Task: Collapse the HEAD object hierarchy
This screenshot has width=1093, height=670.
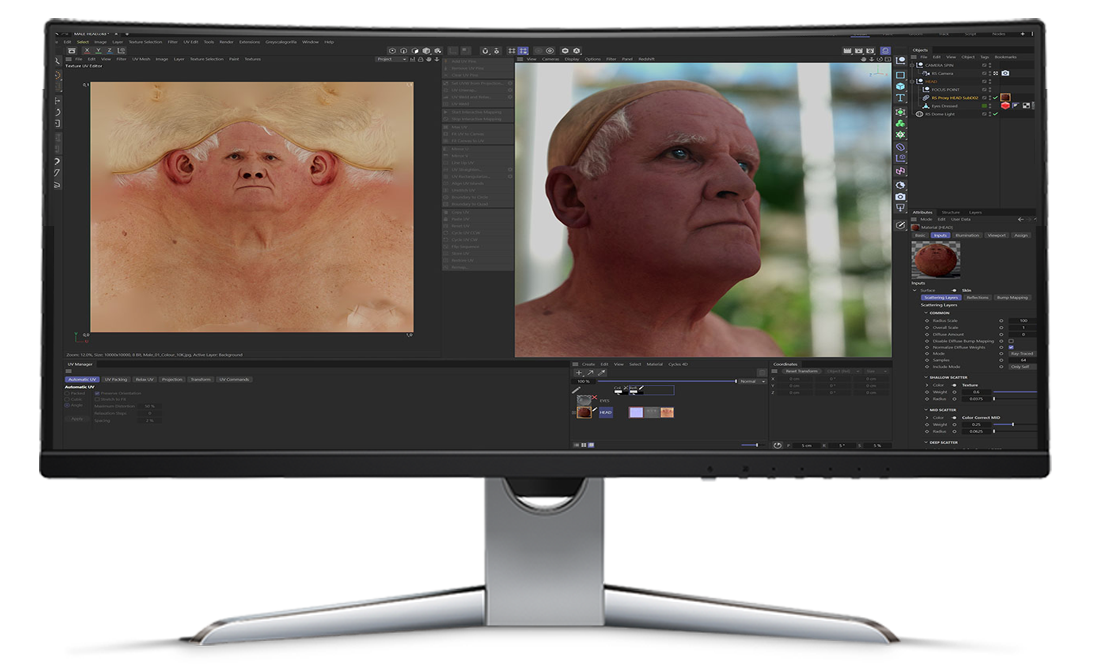Action: [x=912, y=82]
